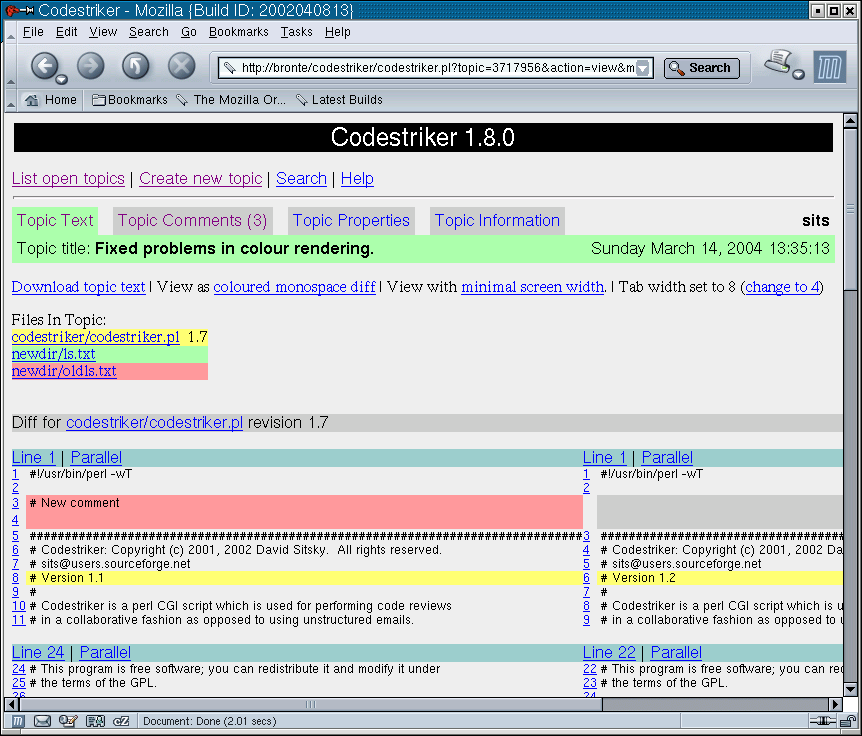Viewport: 862px width, 736px height.
Task: Click the Home bookmark icon
Action: click(x=32, y=100)
